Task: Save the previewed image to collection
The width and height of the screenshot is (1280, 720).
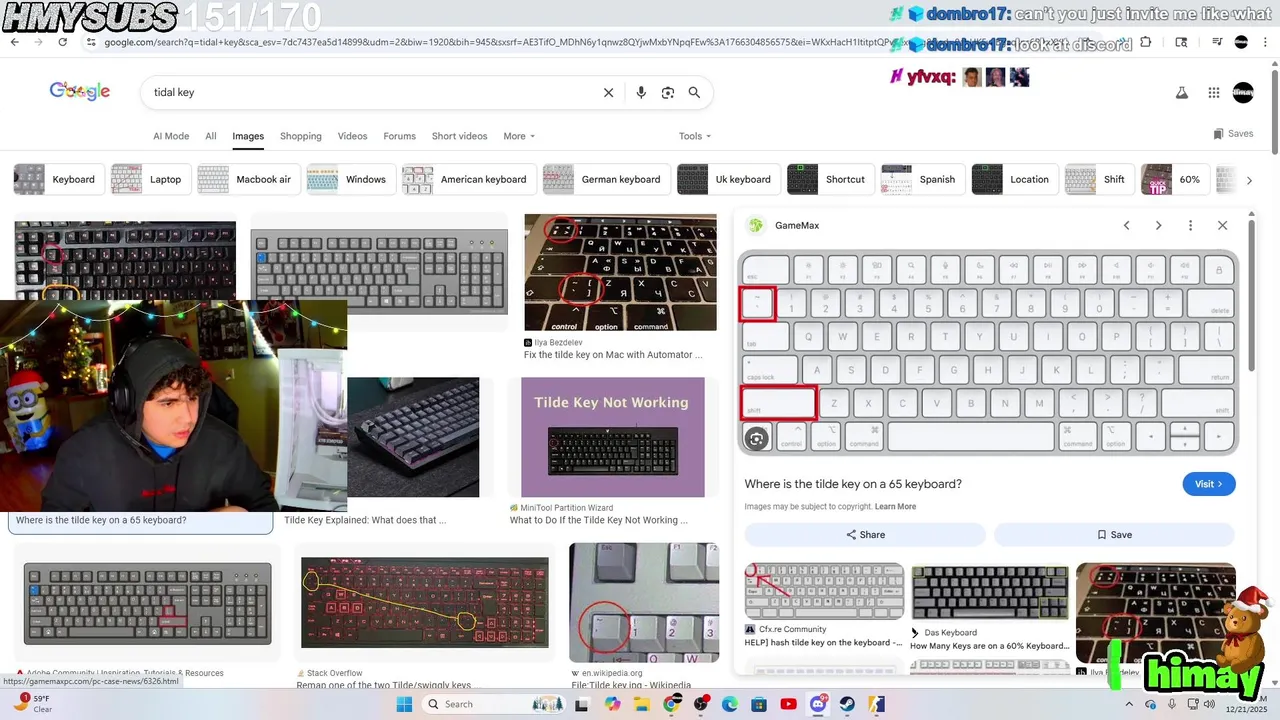Action: [x=1114, y=535]
